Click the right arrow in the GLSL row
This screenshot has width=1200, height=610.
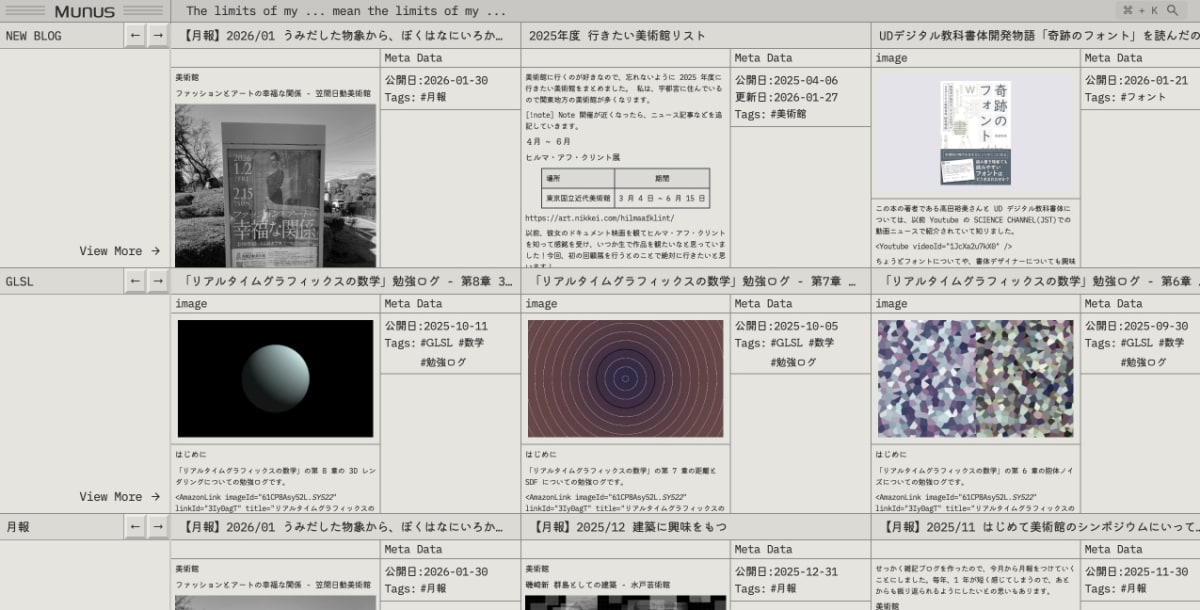tap(158, 281)
